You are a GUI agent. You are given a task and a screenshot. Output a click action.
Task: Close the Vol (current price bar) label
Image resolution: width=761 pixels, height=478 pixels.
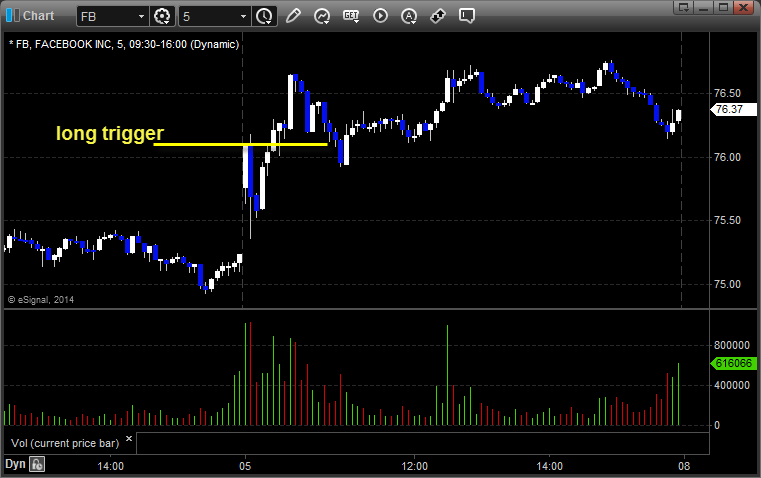129,439
